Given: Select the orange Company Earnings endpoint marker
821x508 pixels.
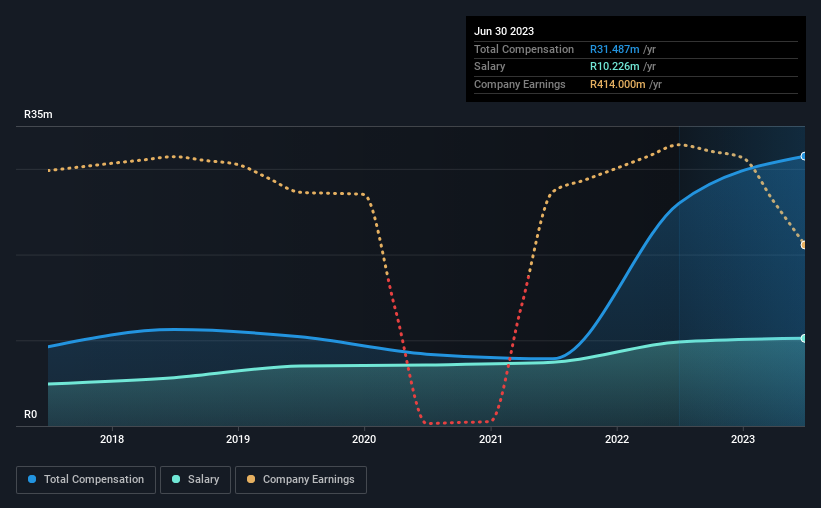Looking at the screenshot, I should tap(804, 245).
